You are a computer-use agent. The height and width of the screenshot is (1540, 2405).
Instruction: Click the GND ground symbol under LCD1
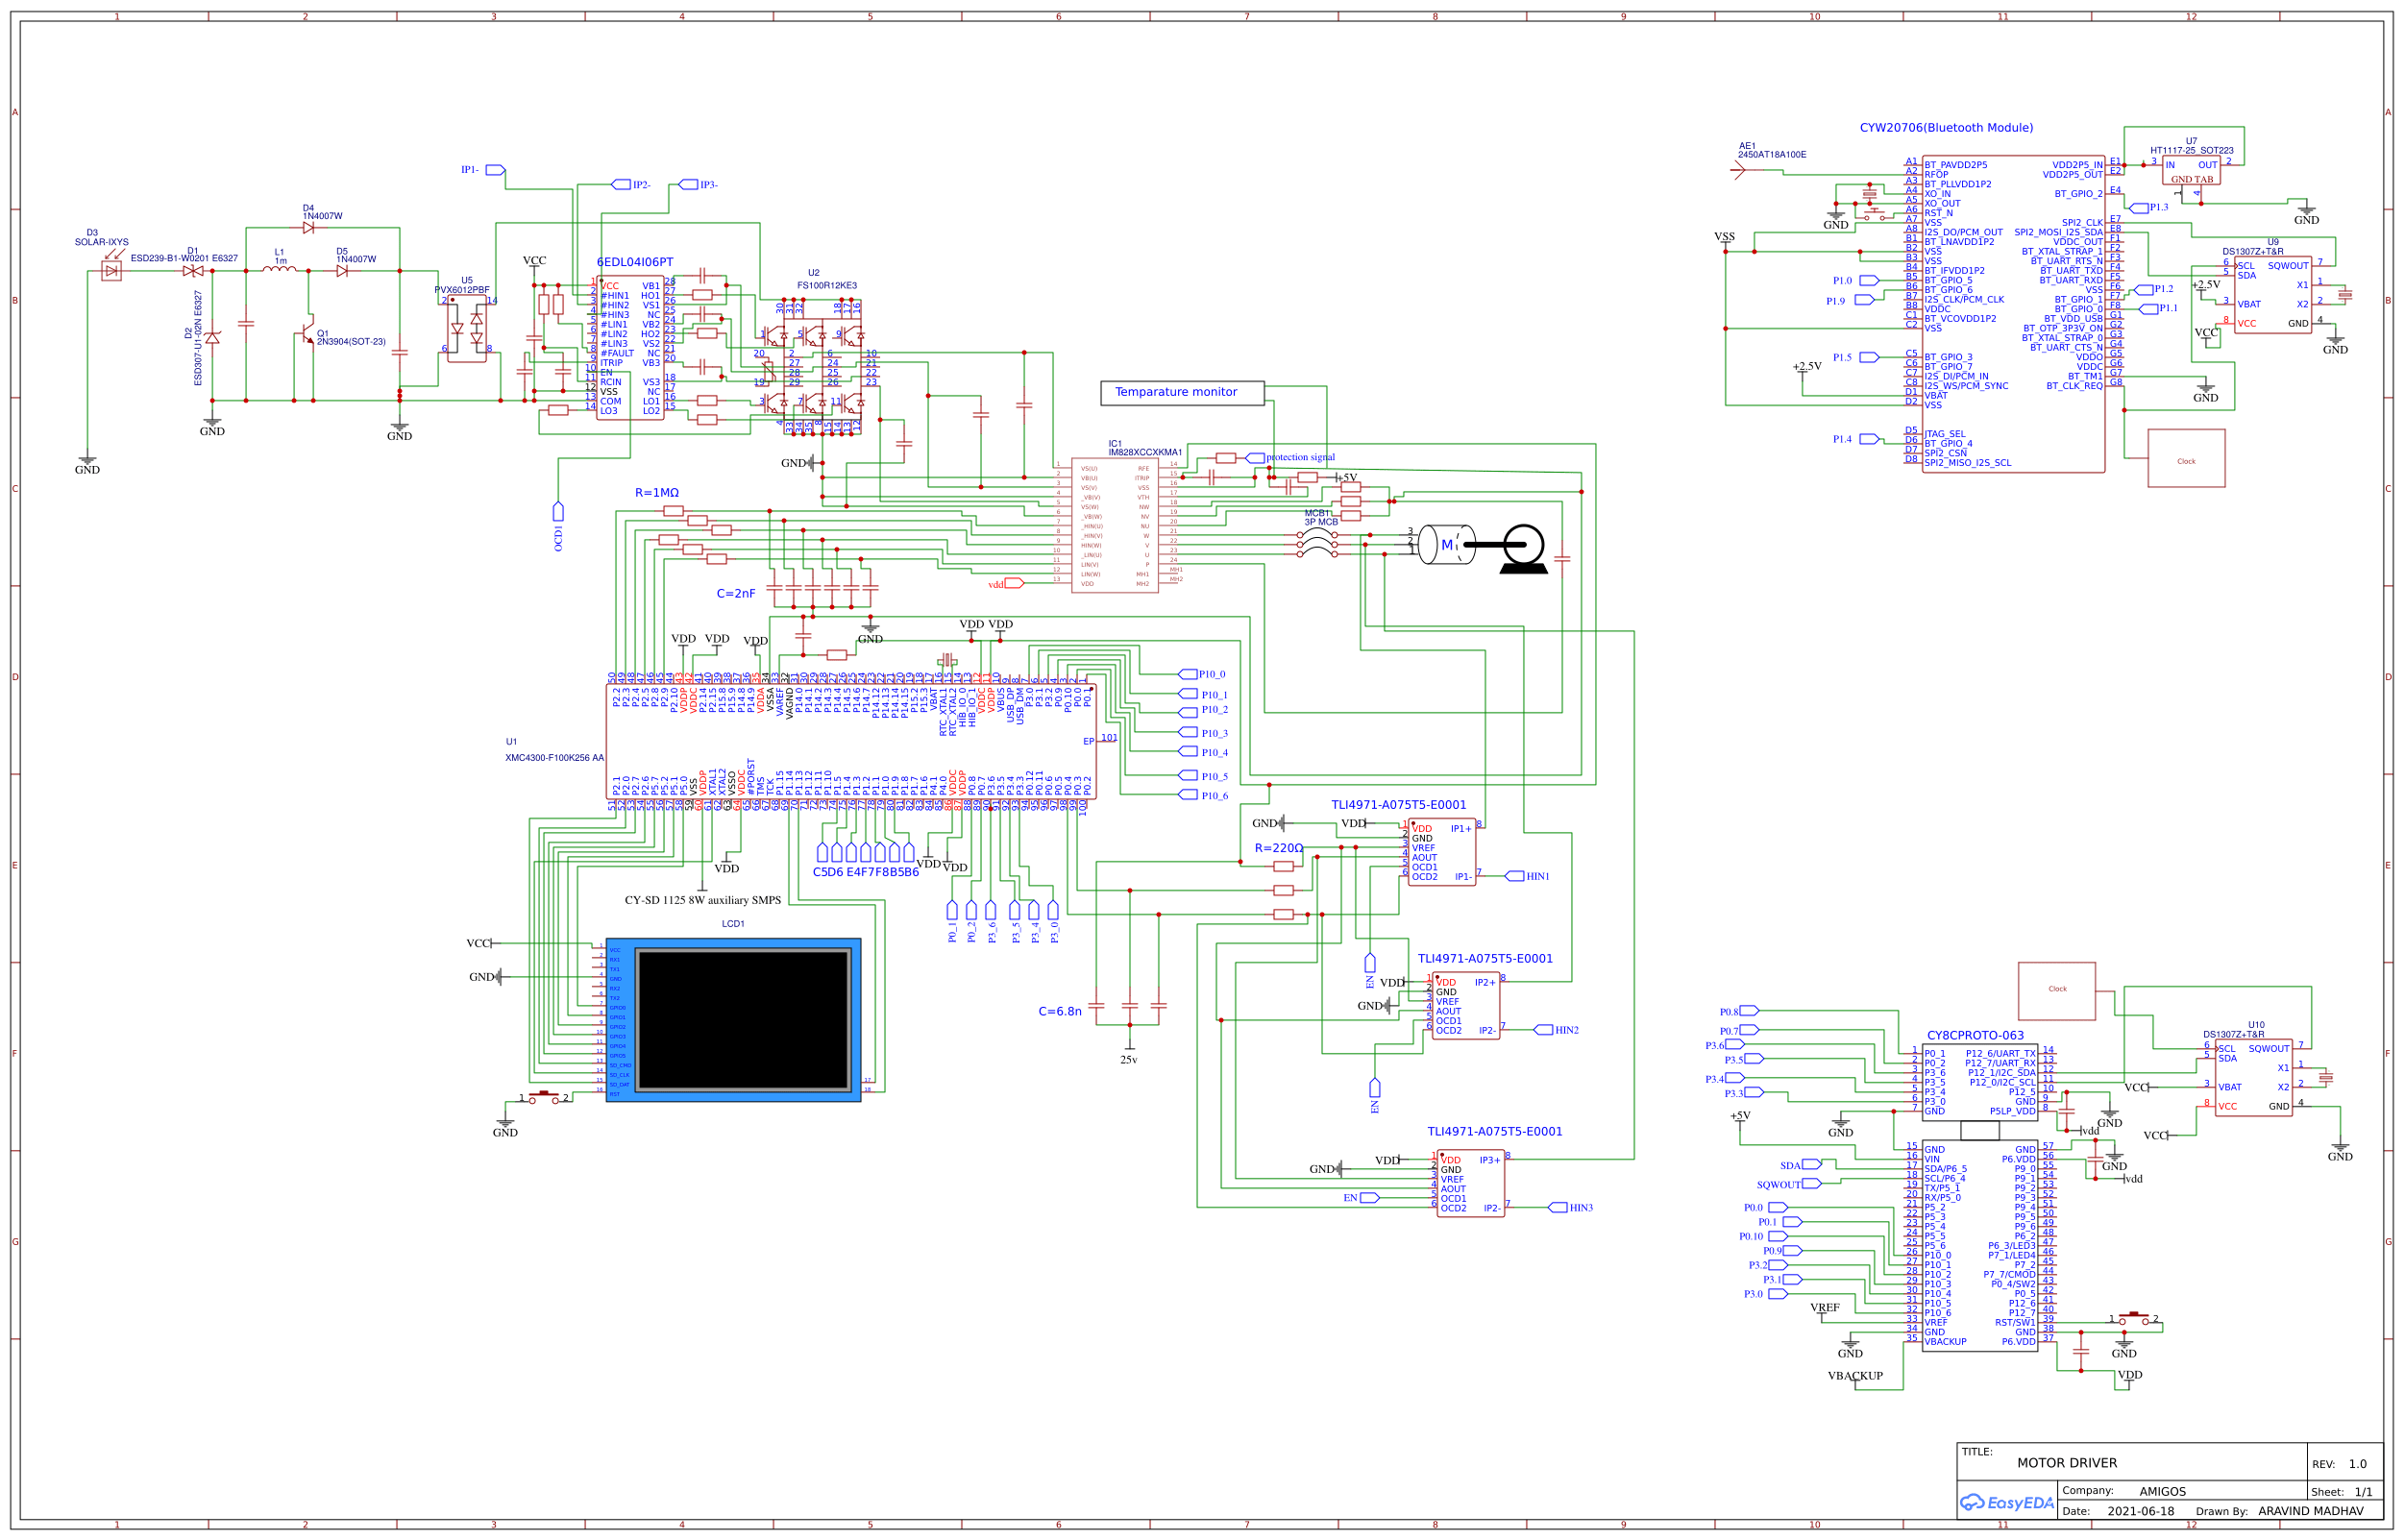tap(506, 1124)
